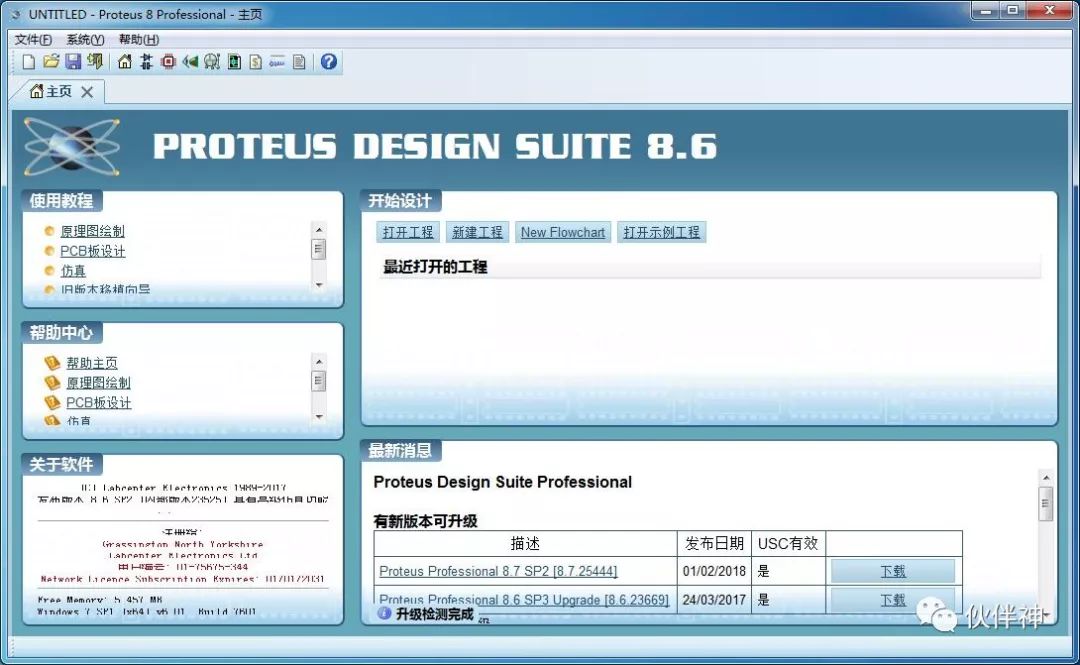Click the bullet beside 使用教程 原理图绘制
This screenshot has width=1080, height=665.
click(49, 232)
